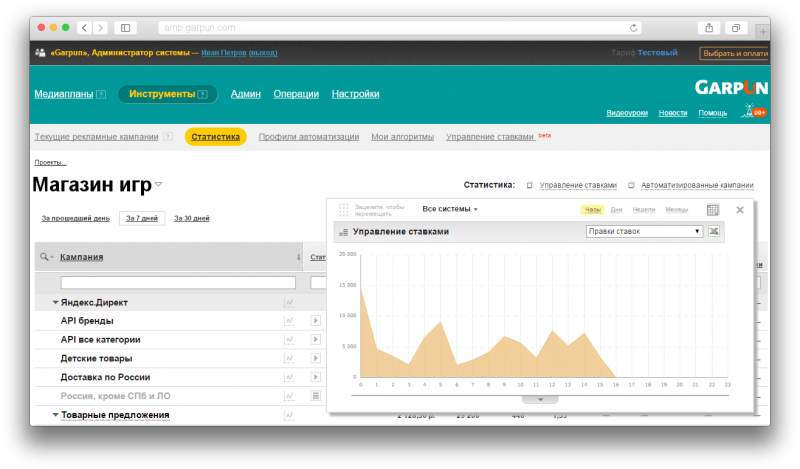Click the calendar date picker icon
Screen dimensions: 800x469
pos(713,210)
